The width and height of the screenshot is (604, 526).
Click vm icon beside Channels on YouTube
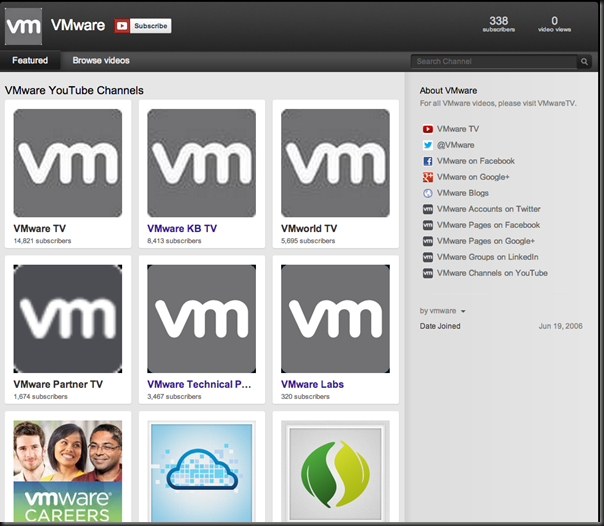[428, 273]
